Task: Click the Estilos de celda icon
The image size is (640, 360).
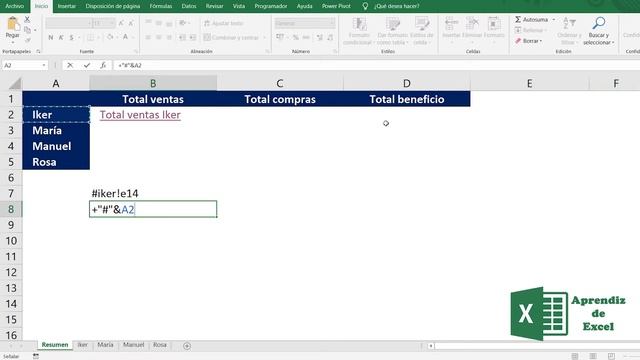Action: [x=421, y=24]
